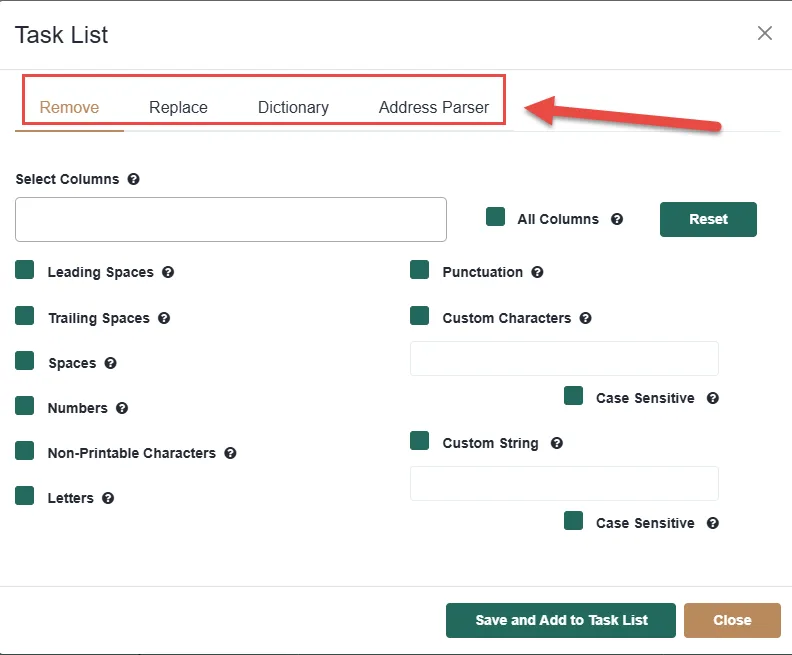792x655 pixels.
Task: Check the Trailing Spaces option
Action: 25,316
